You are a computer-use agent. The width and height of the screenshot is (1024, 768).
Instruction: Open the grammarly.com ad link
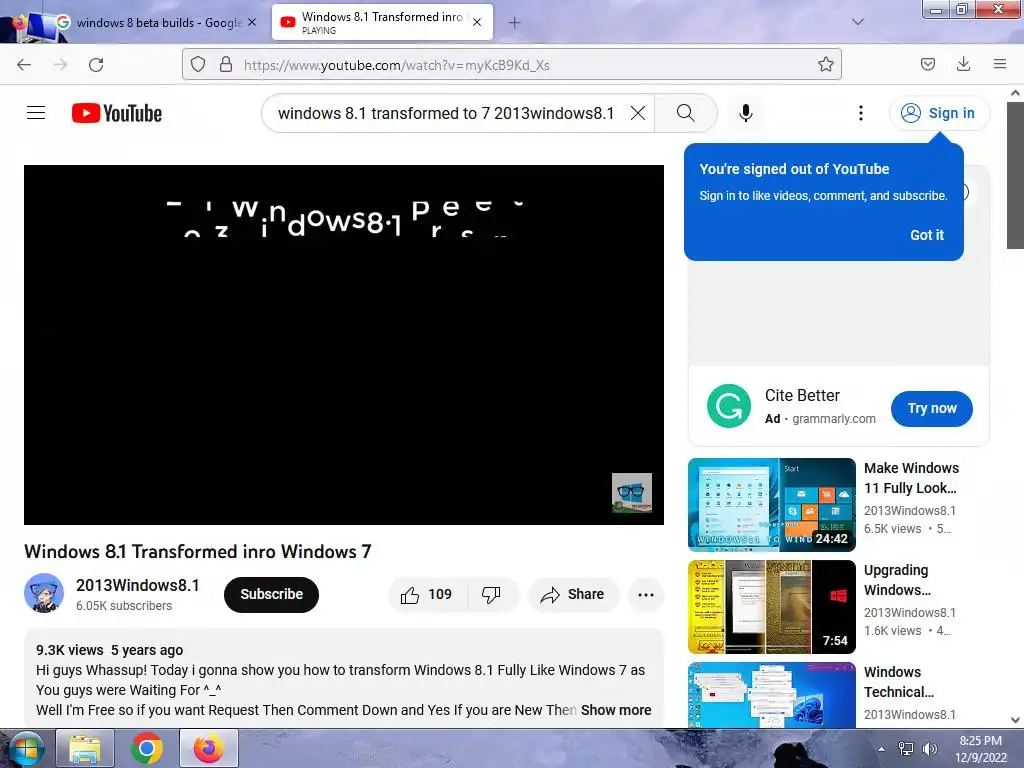[834, 419]
